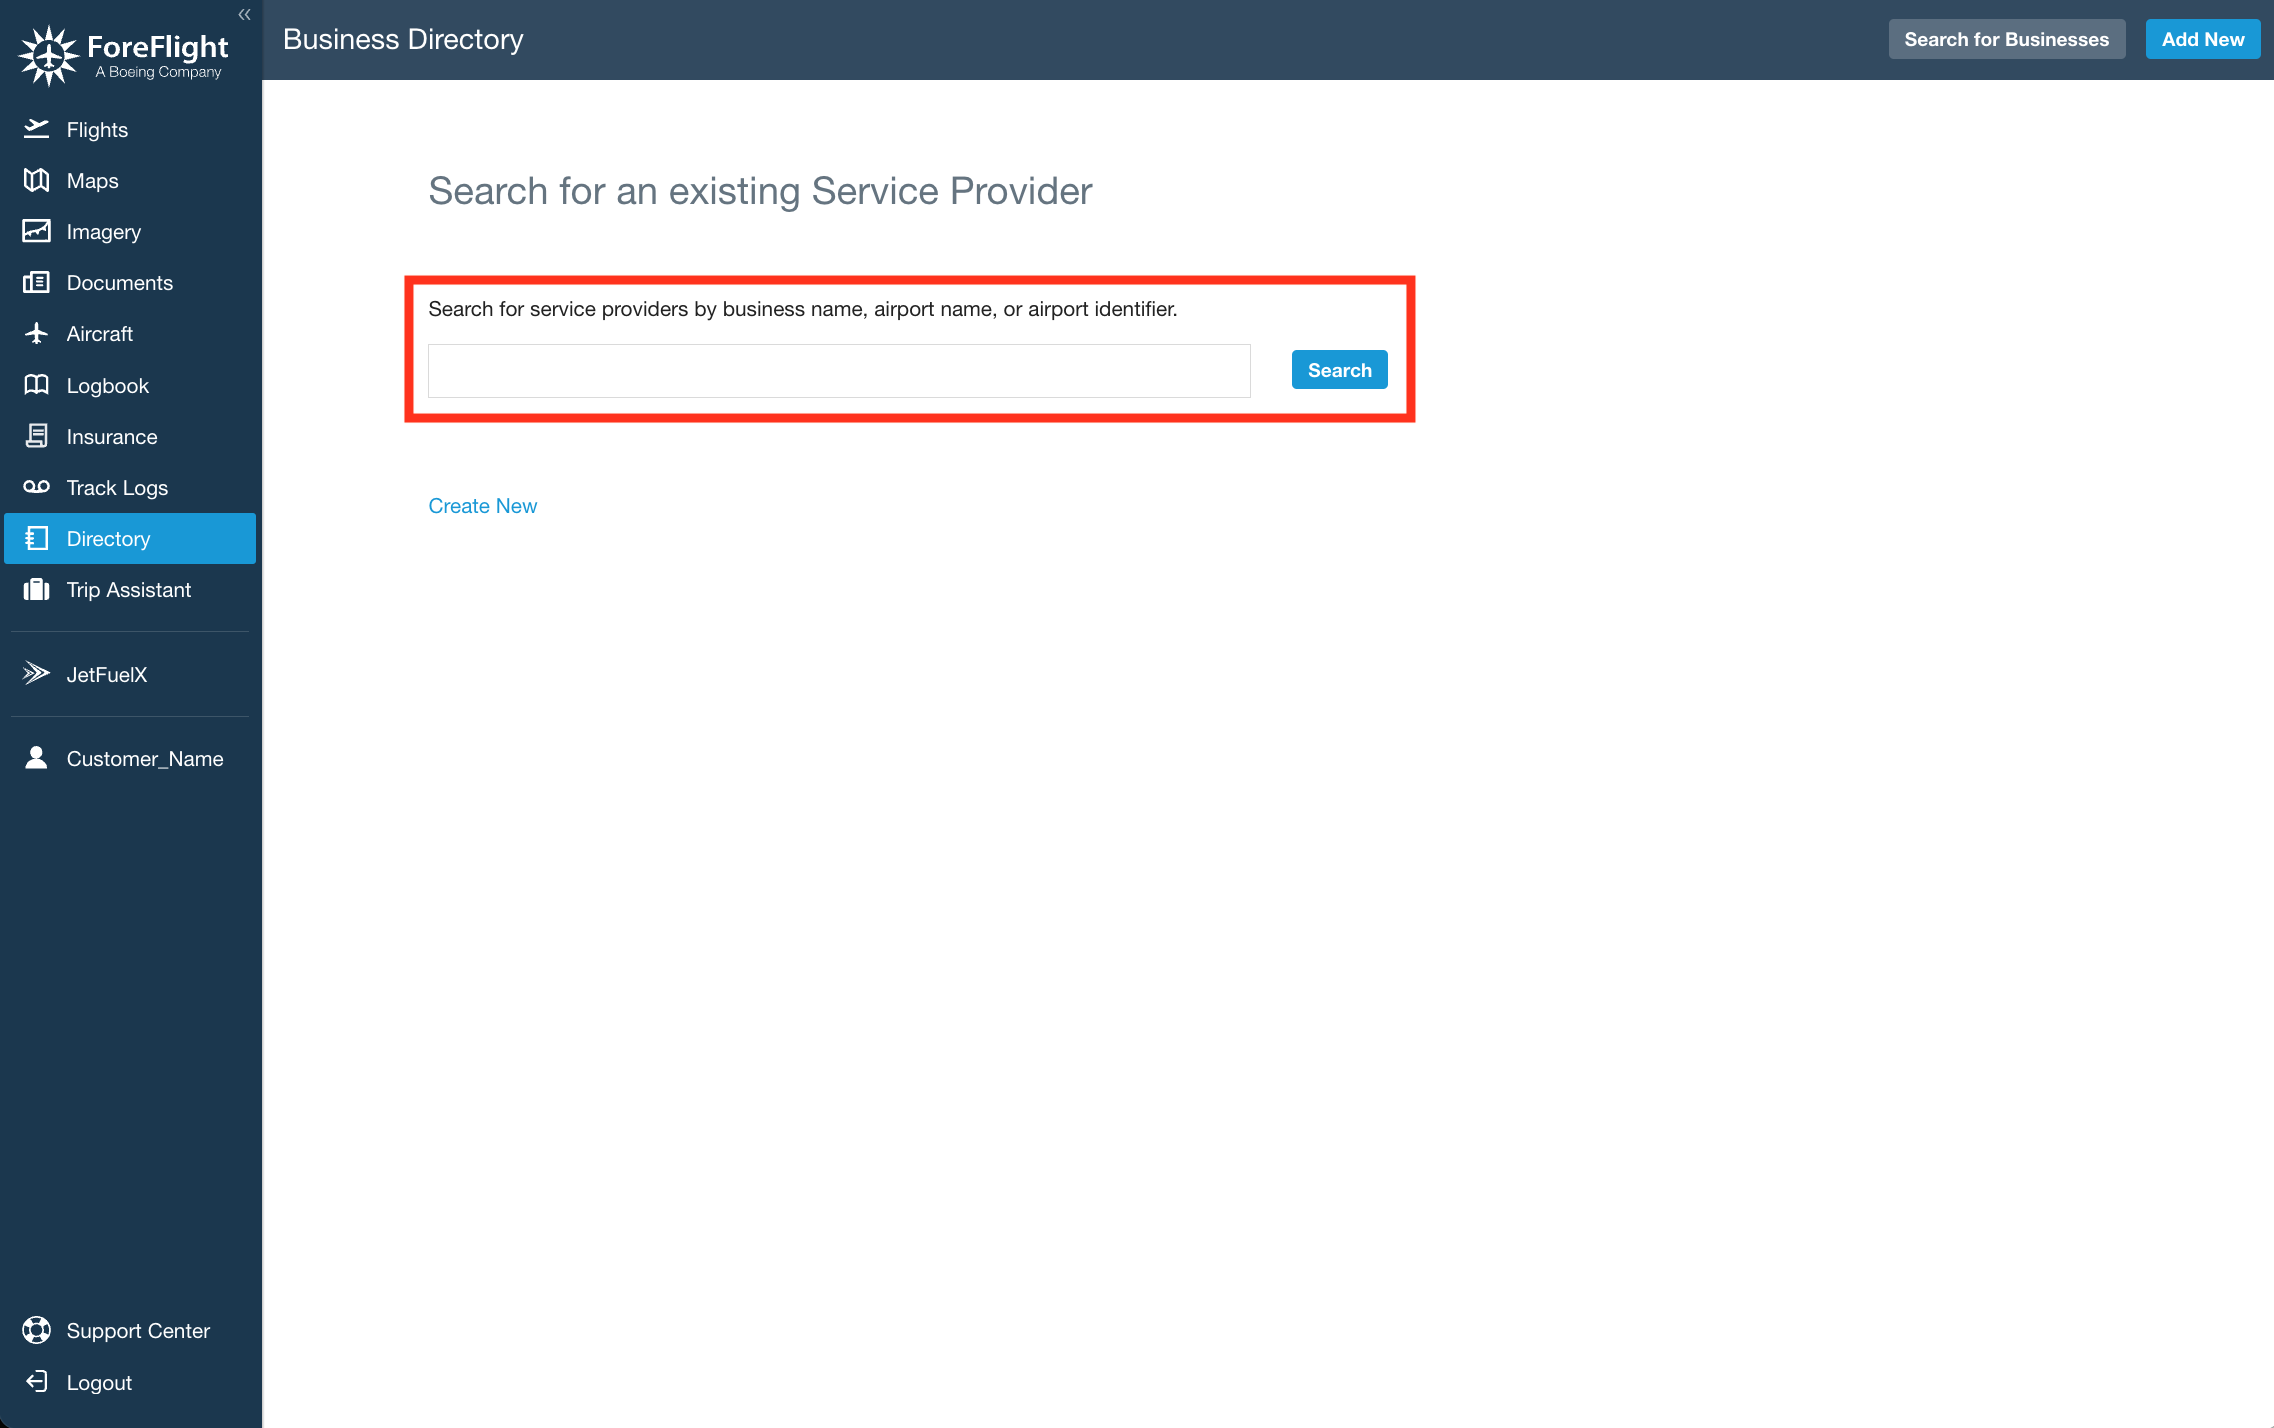The image size is (2274, 1428).
Task: Click the Business Directory page title
Action: click(x=403, y=39)
